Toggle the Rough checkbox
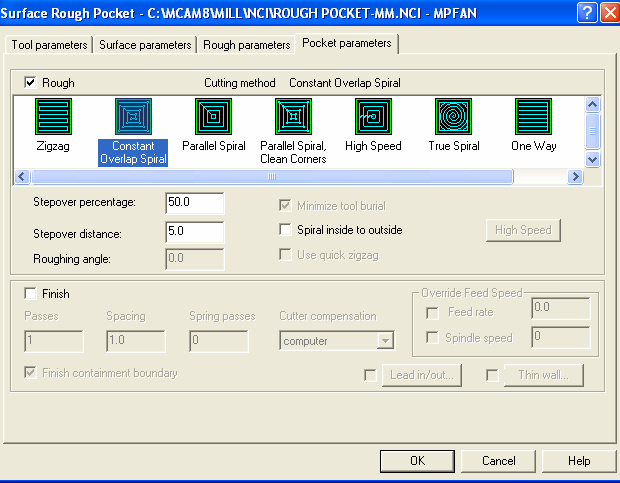Screen dimensions: 620x483 (x=30, y=83)
